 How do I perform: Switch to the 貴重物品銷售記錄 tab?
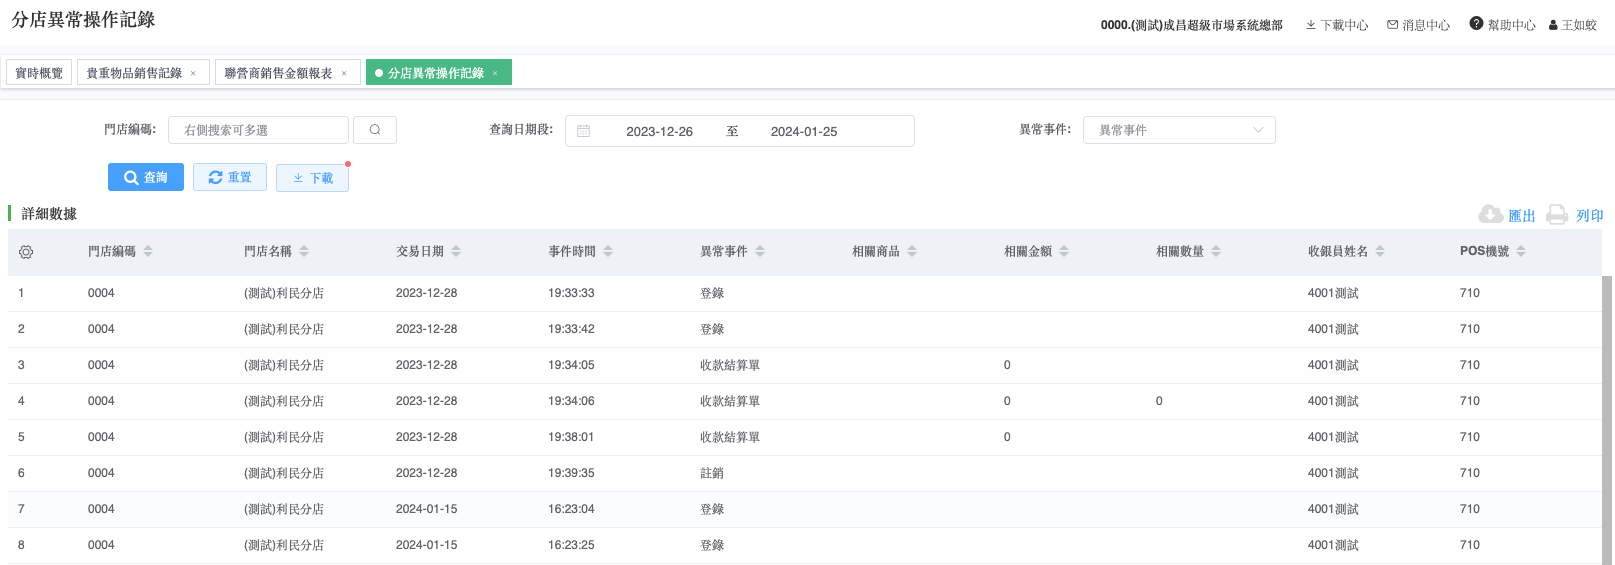click(x=134, y=73)
